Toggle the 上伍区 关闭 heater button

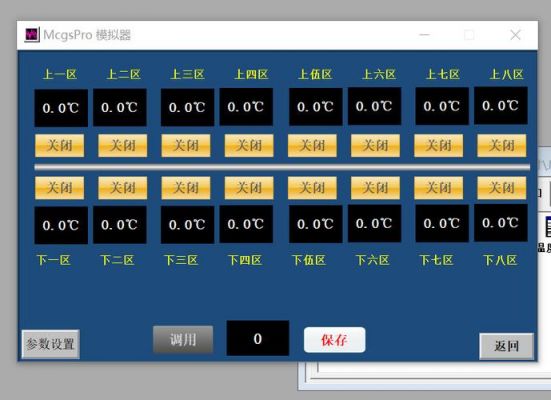pyautogui.click(x=312, y=145)
